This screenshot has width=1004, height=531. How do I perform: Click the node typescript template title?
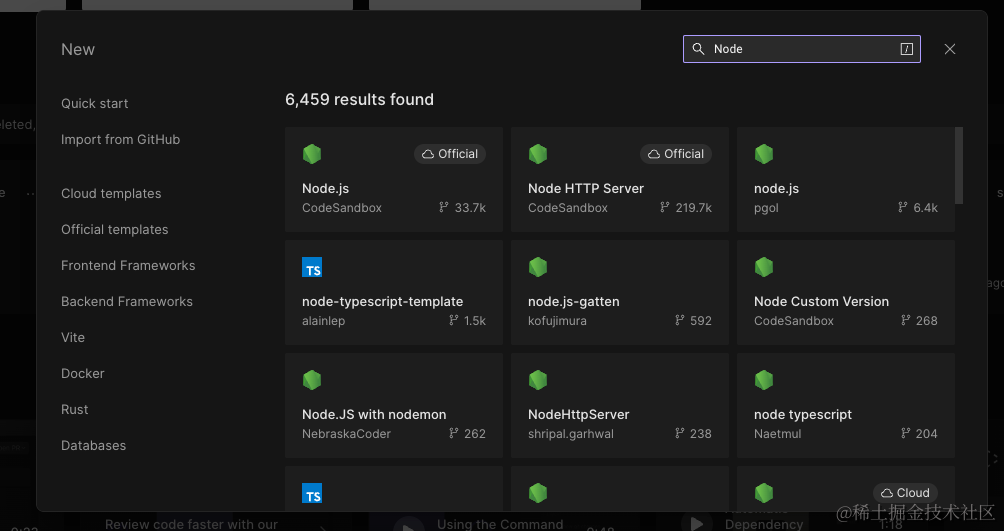pos(803,414)
